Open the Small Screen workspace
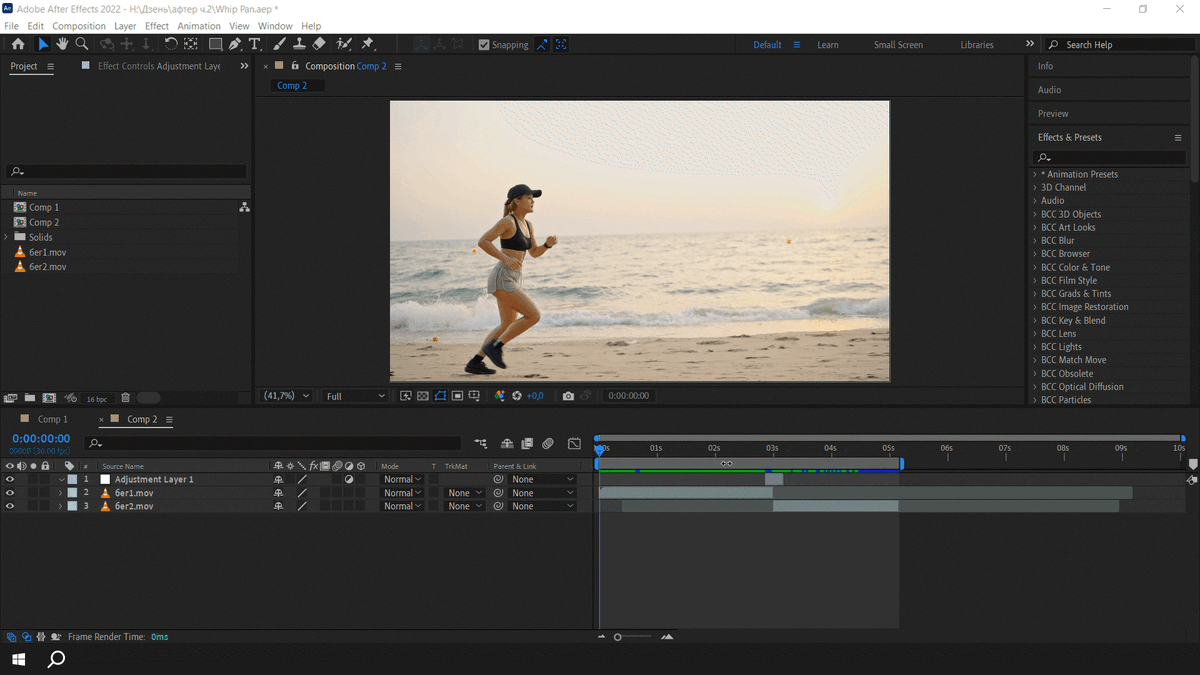Viewport: 1200px width, 675px height. pos(897,45)
